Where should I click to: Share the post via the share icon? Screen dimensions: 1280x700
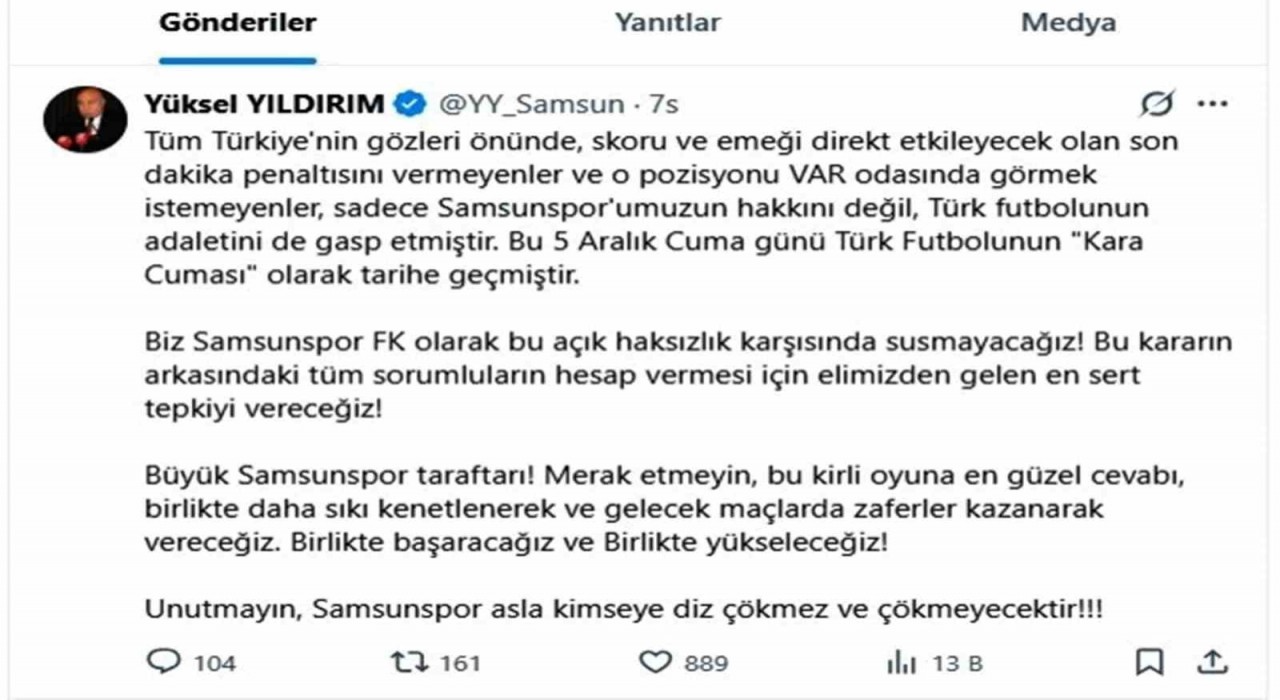click(1210, 662)
